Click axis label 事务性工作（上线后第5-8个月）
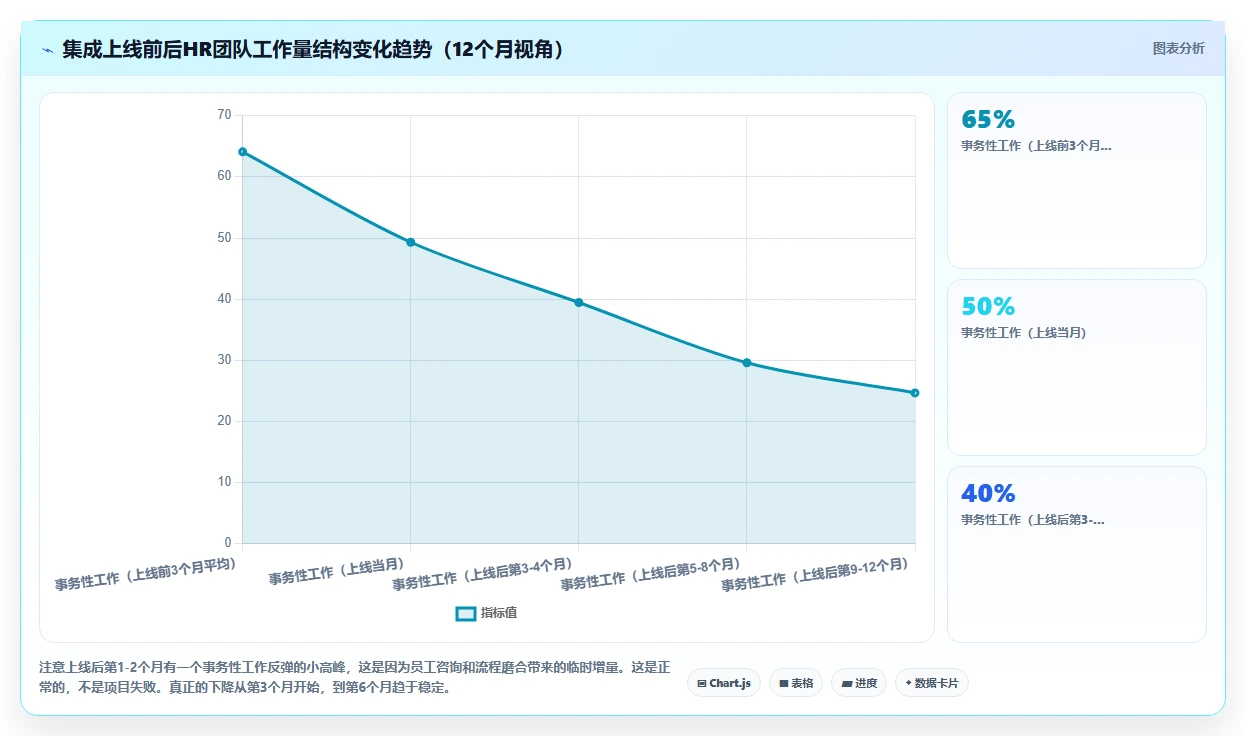 tap(651, 574)
